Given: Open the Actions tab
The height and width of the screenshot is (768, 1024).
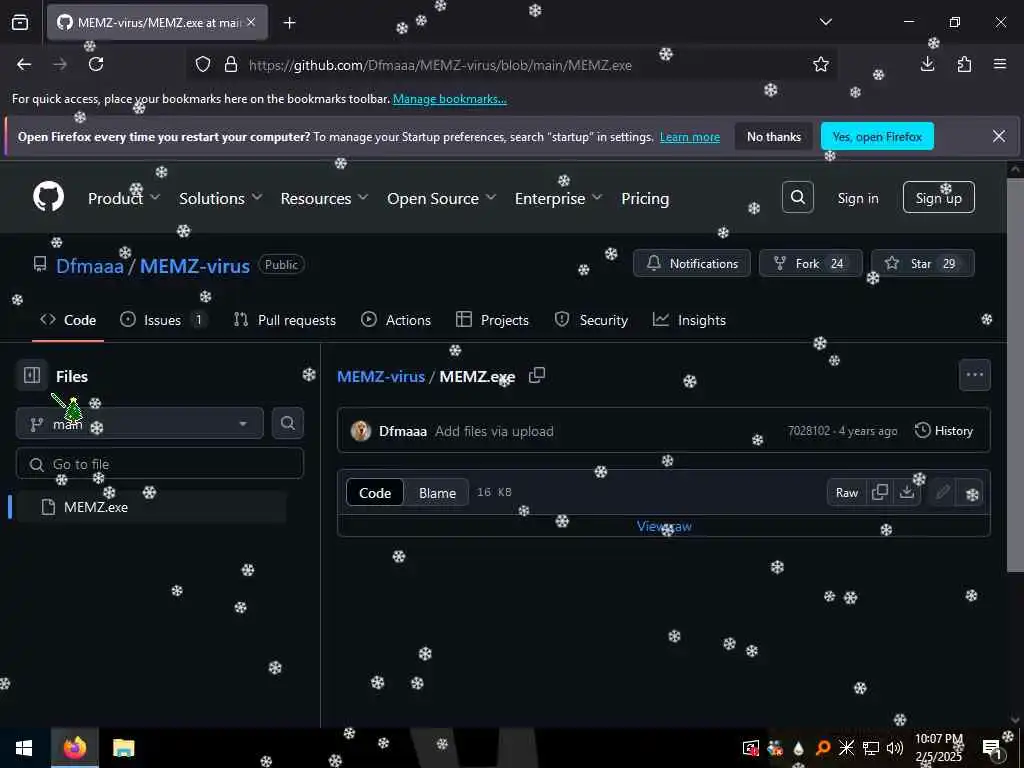Looking at the screenshot, I should pos(396,320).
